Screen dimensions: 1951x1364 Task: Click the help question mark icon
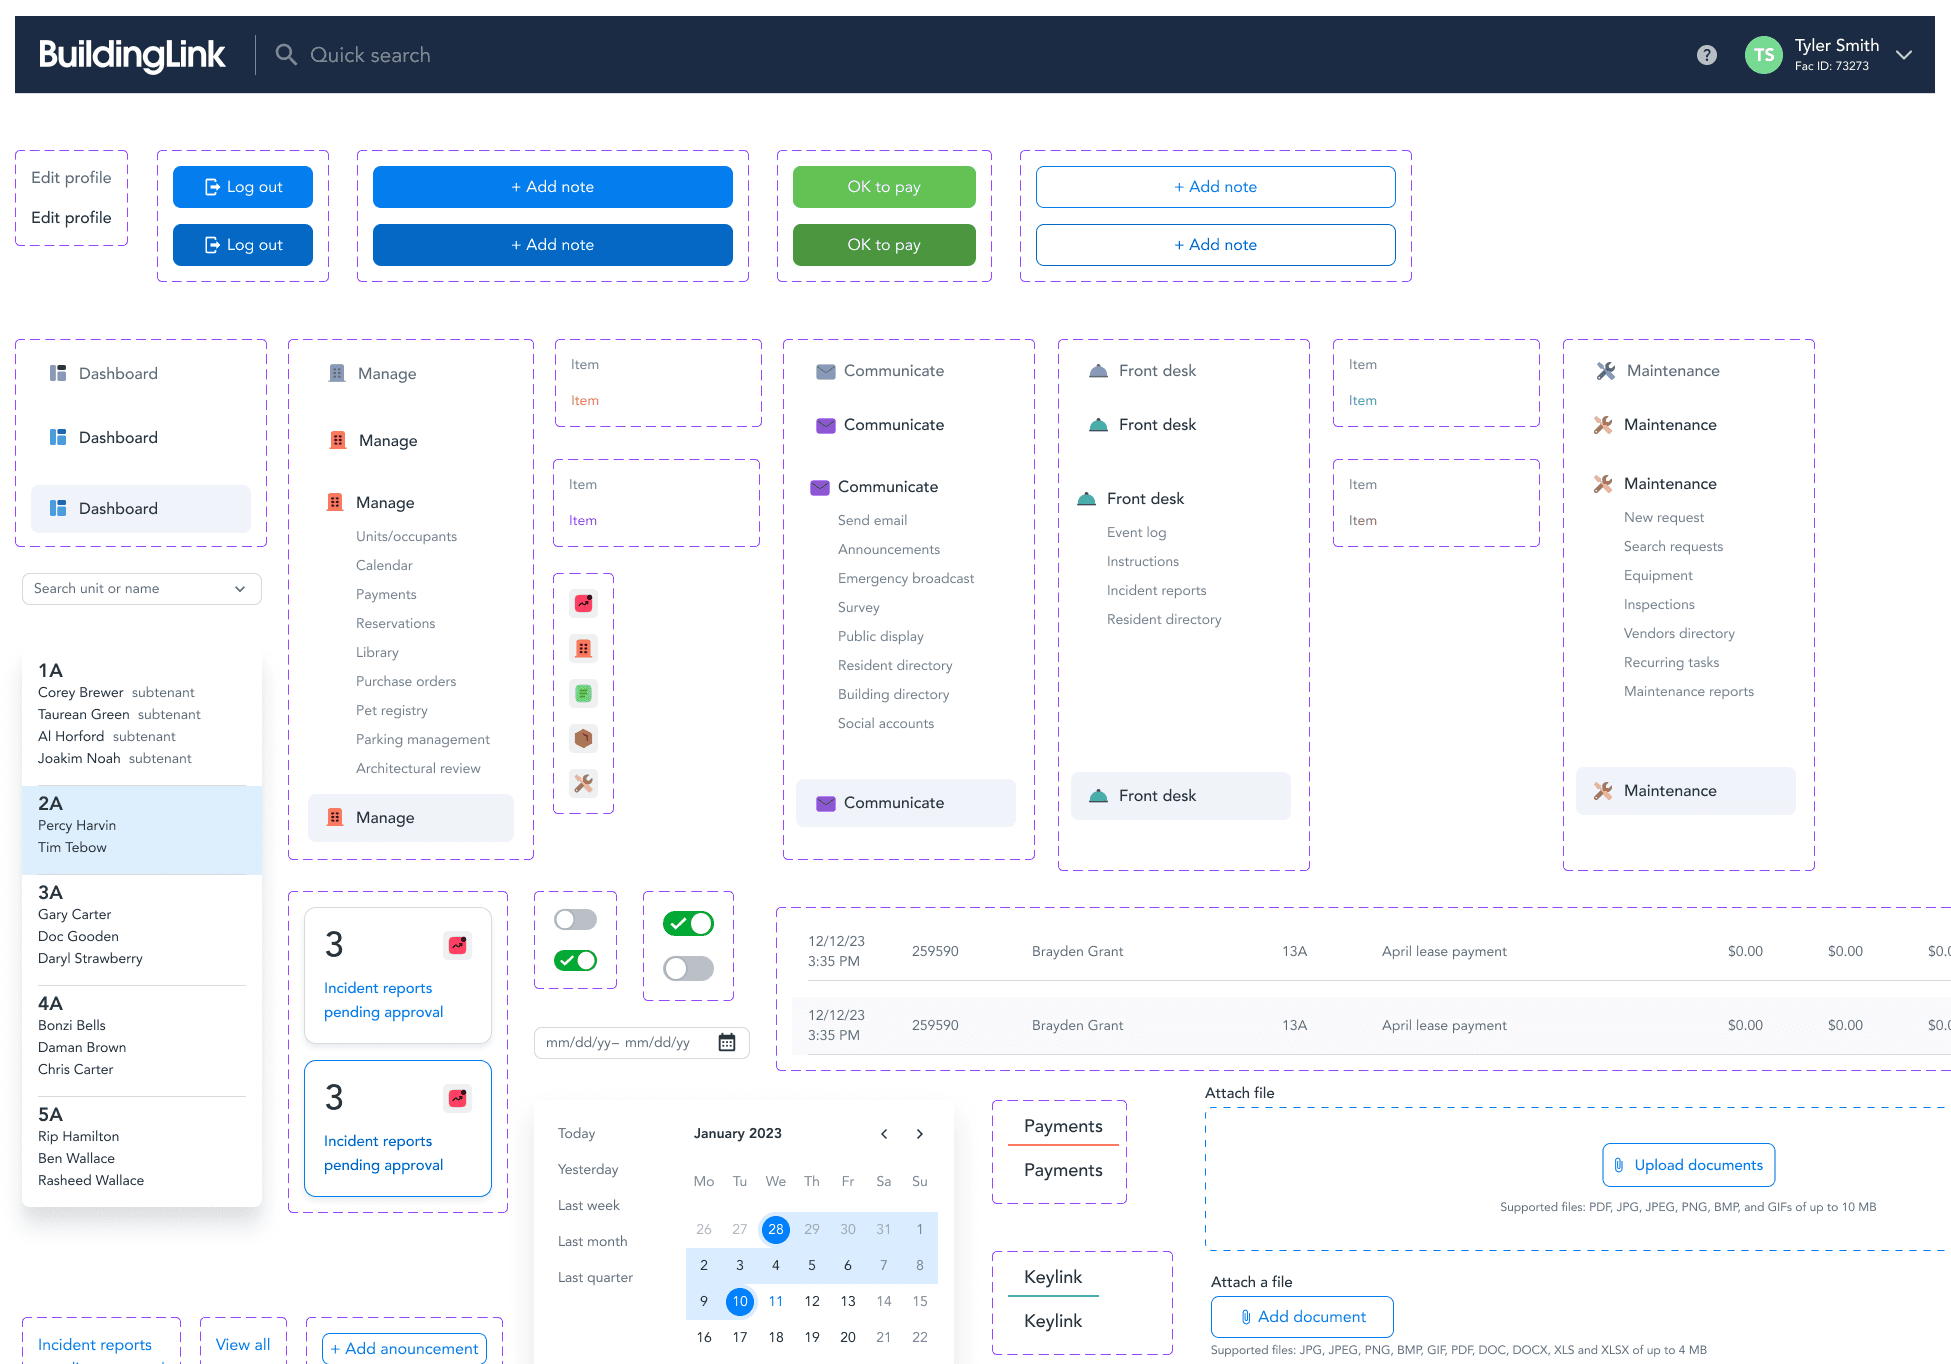tap(1706, 55)
